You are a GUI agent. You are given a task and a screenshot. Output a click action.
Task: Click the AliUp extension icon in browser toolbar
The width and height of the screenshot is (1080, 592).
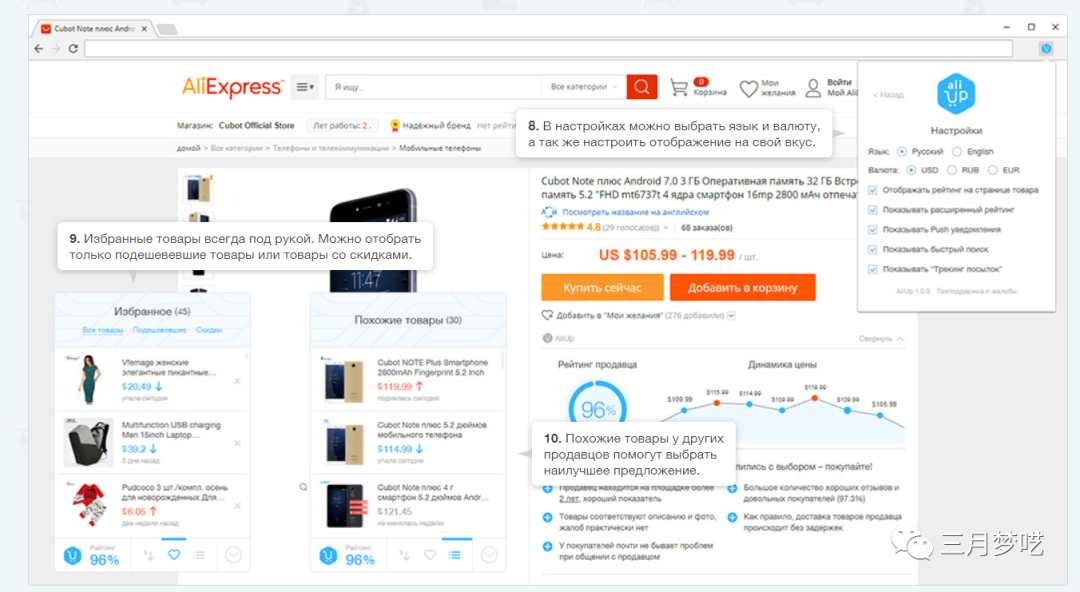pos(1046,48)
